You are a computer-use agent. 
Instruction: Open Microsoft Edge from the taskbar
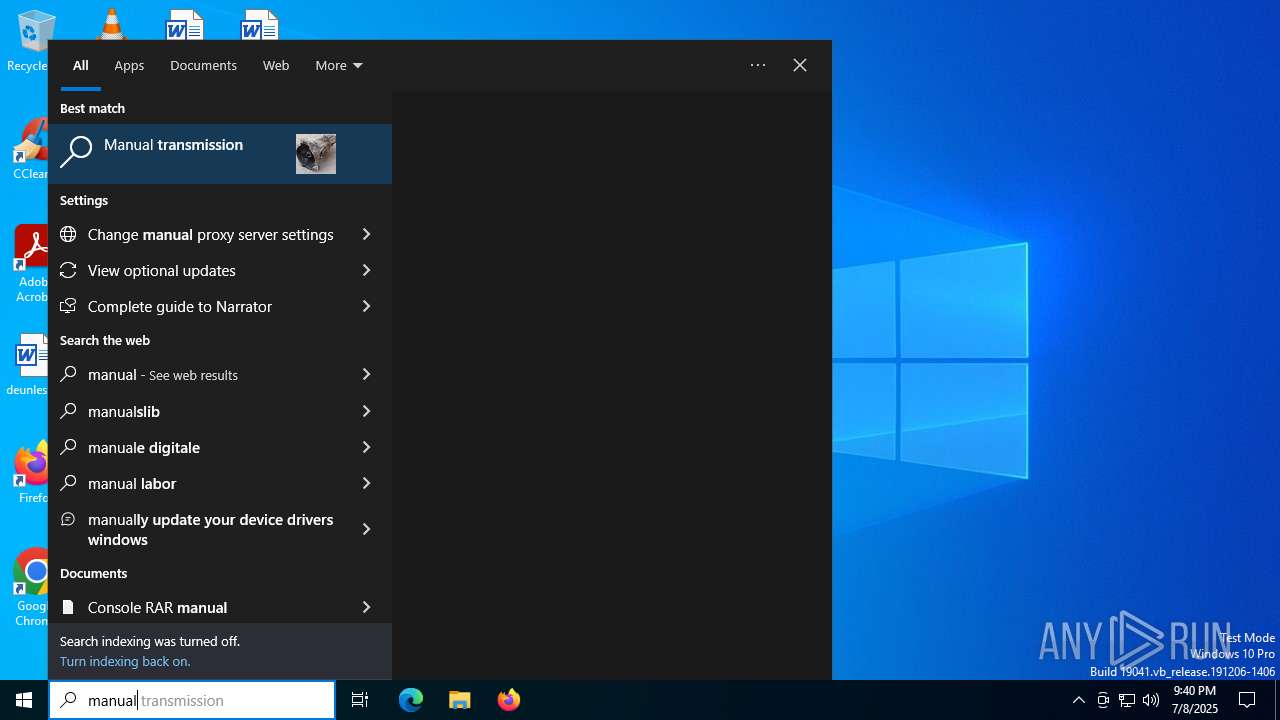coord(411,700)
